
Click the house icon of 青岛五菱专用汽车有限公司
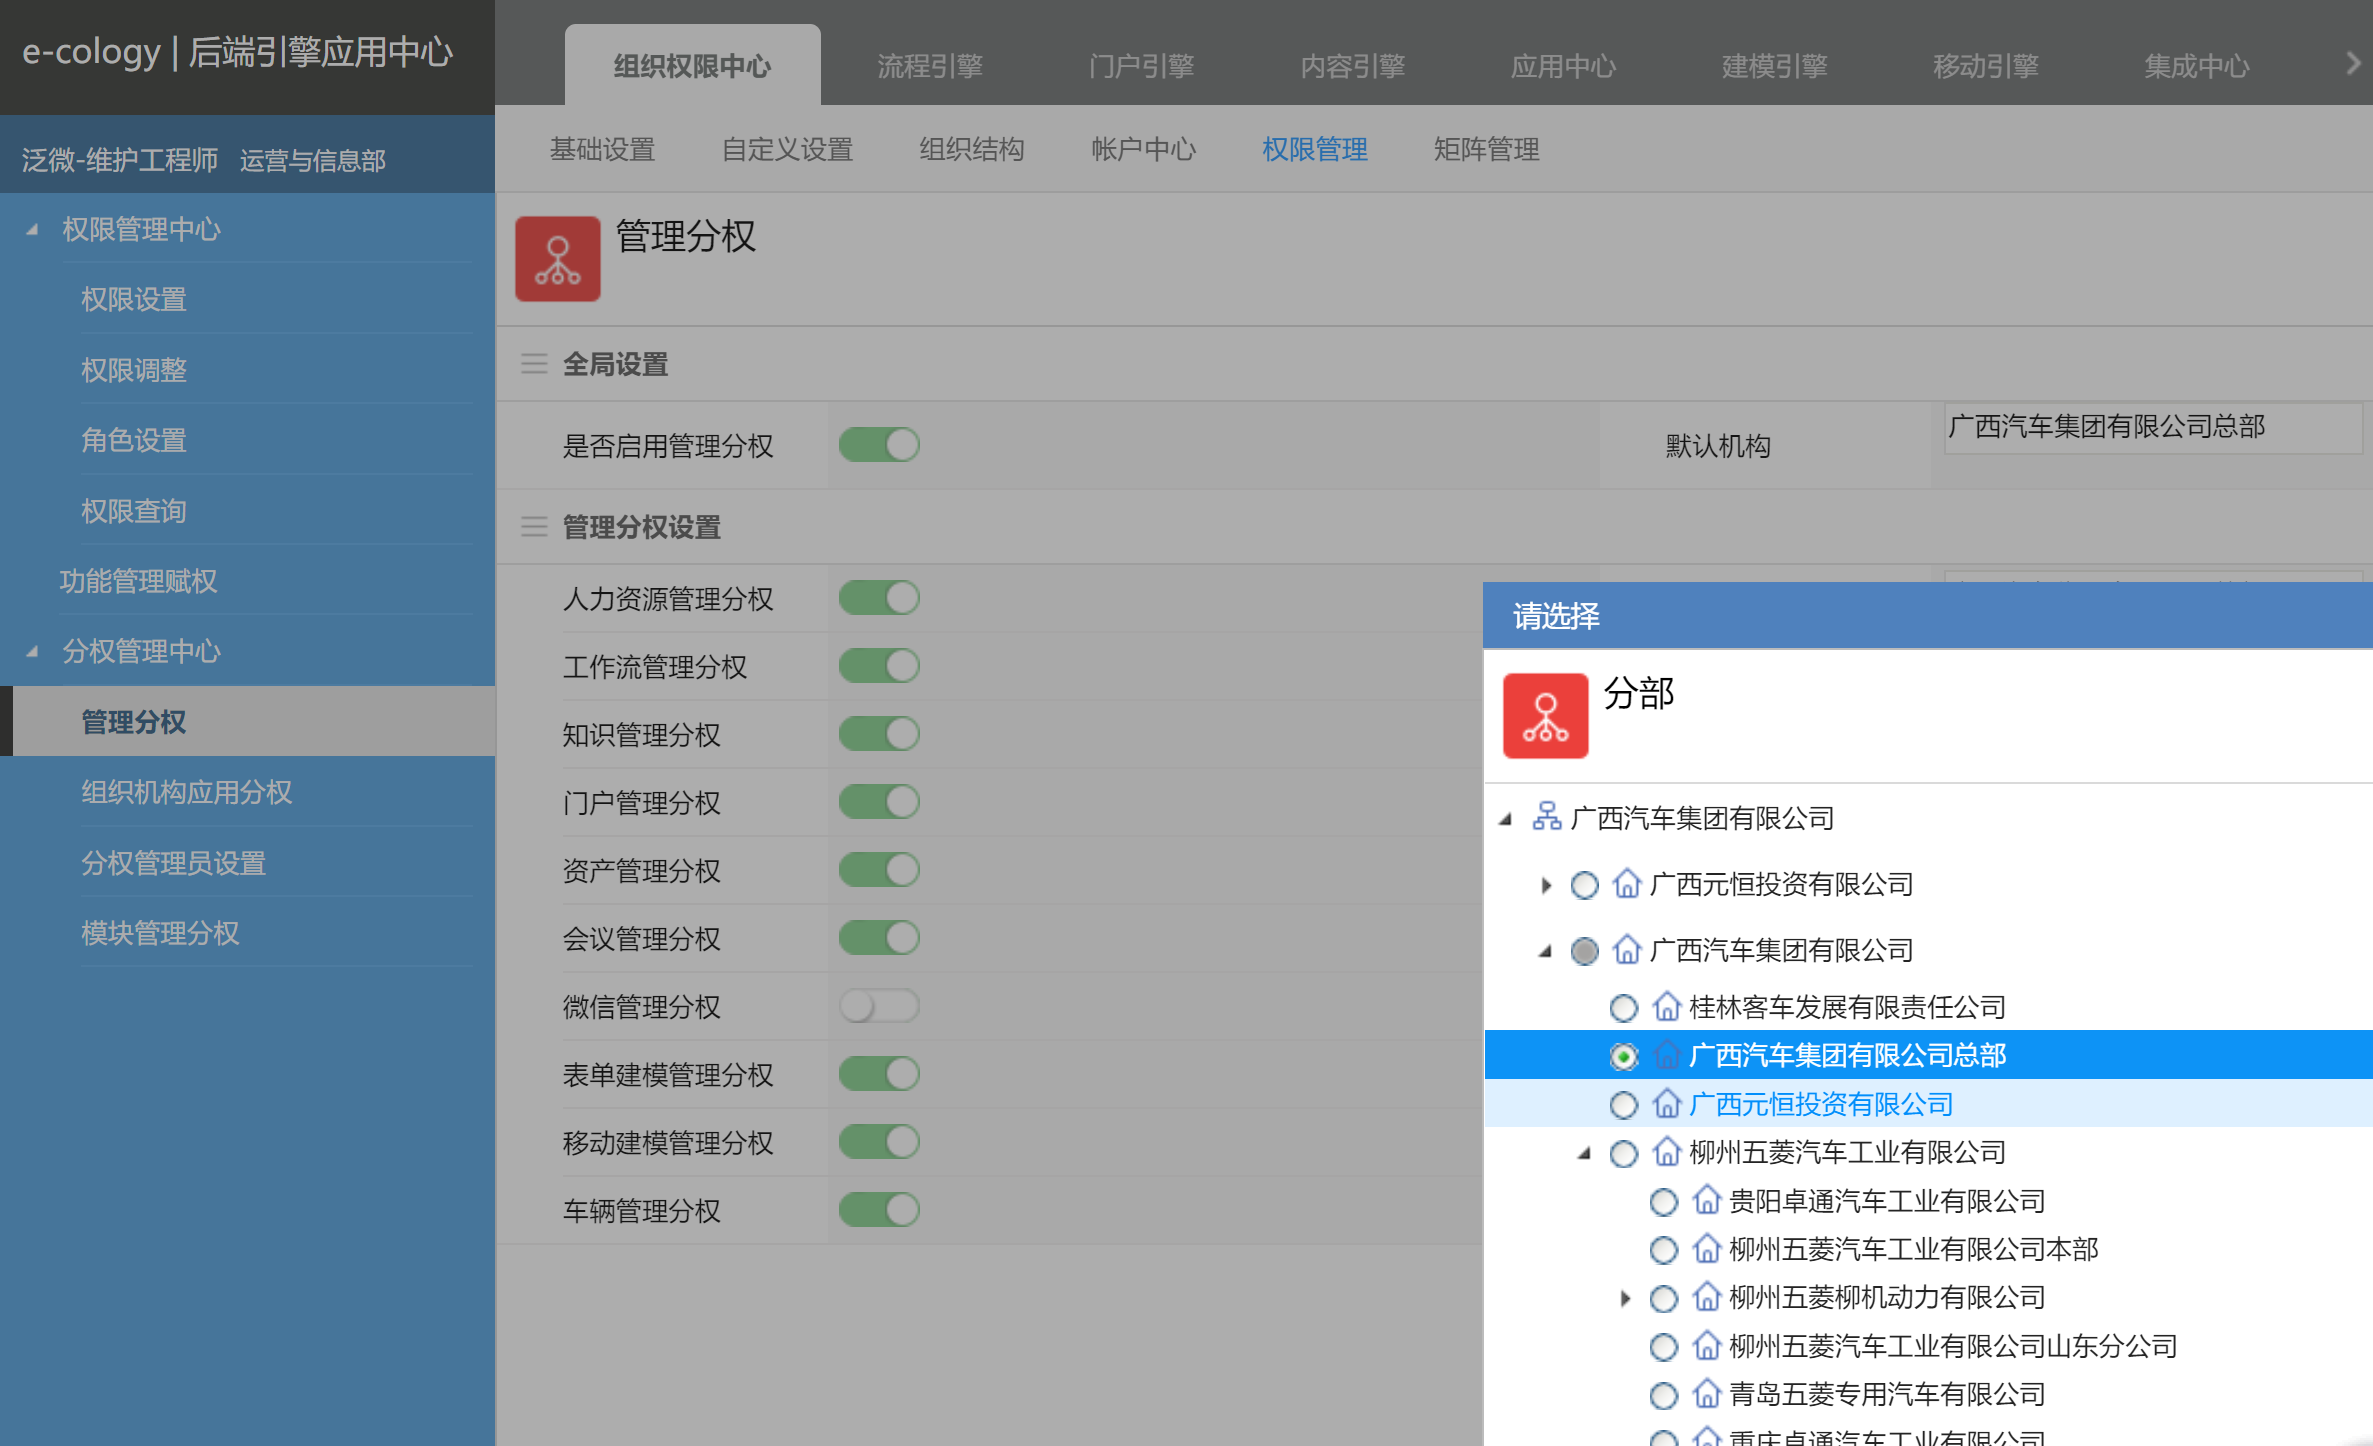point(1706,1395)
